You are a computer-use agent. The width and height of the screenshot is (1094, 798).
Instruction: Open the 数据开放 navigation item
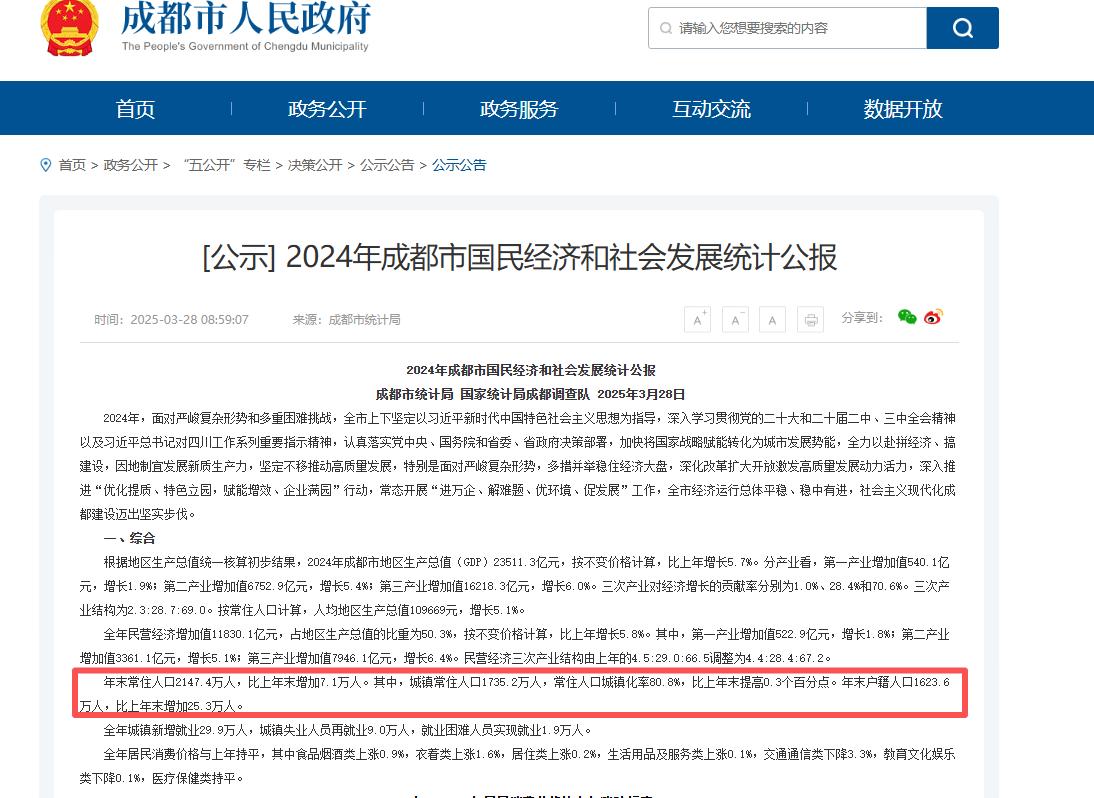click(903, 109)
